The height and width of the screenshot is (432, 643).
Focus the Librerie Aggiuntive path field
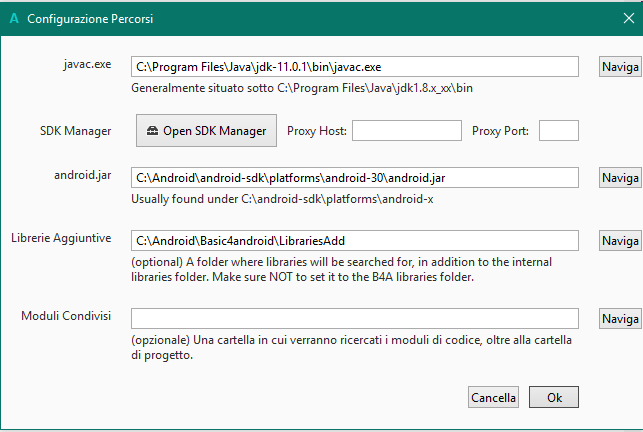355,241
